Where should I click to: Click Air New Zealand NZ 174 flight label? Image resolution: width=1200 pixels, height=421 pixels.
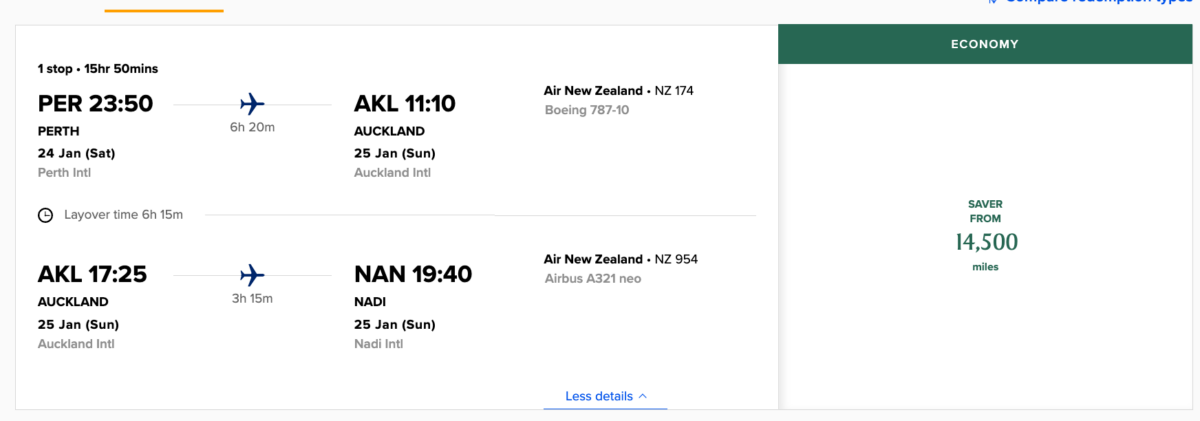(618, 90)
